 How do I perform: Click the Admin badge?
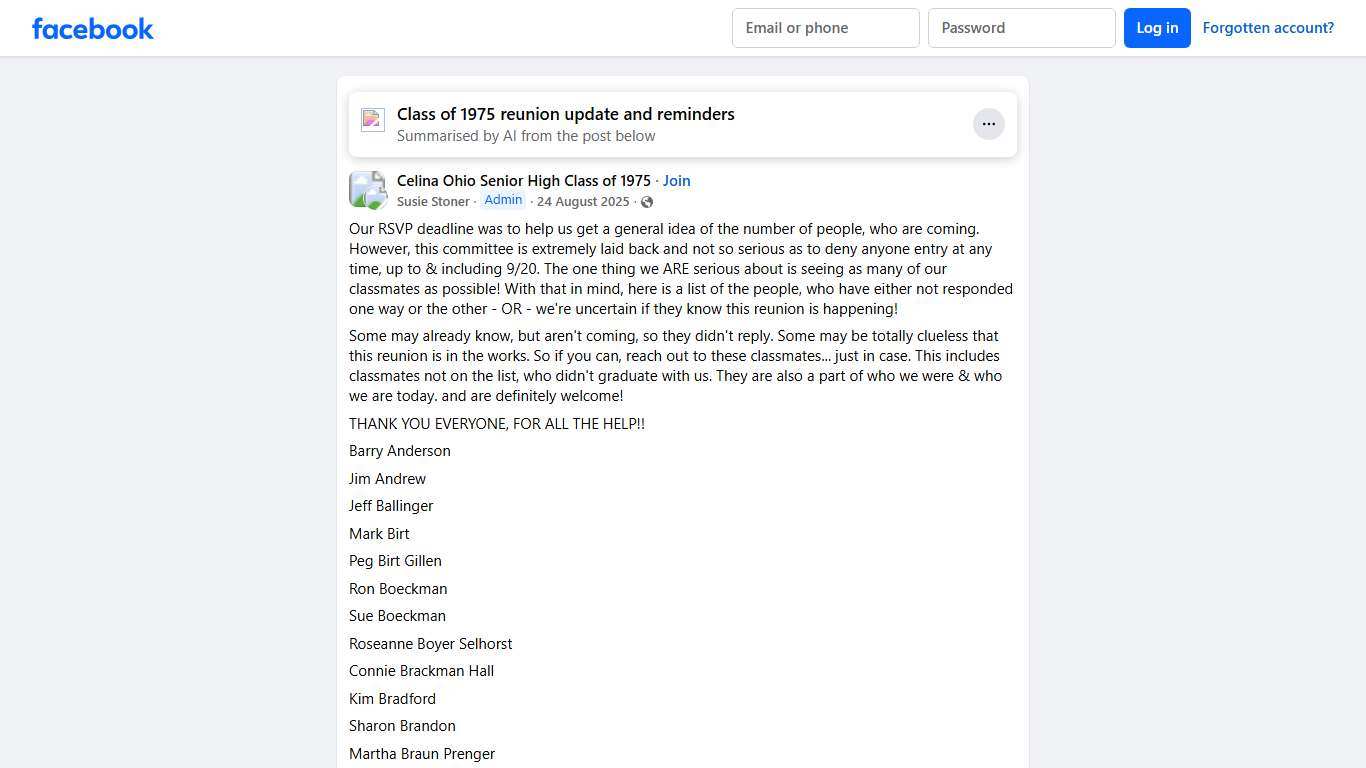503,200
